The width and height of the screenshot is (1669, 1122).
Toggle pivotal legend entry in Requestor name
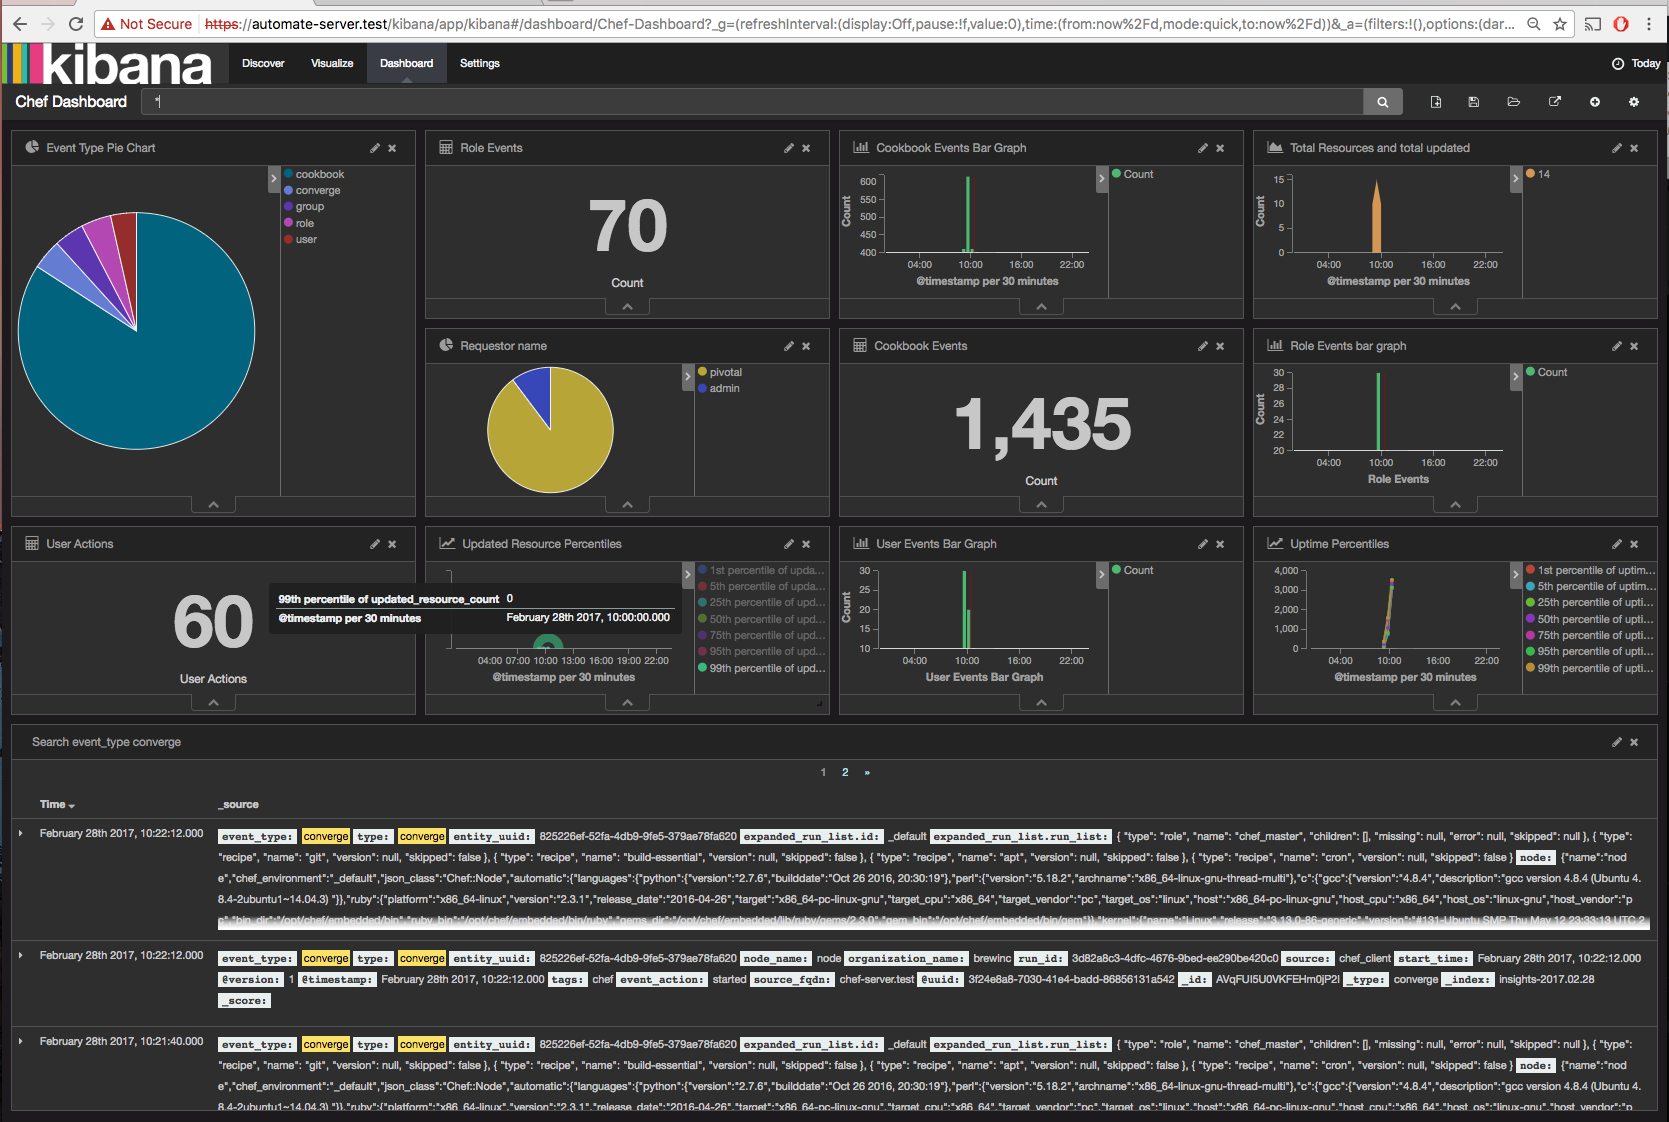(720, 372)
